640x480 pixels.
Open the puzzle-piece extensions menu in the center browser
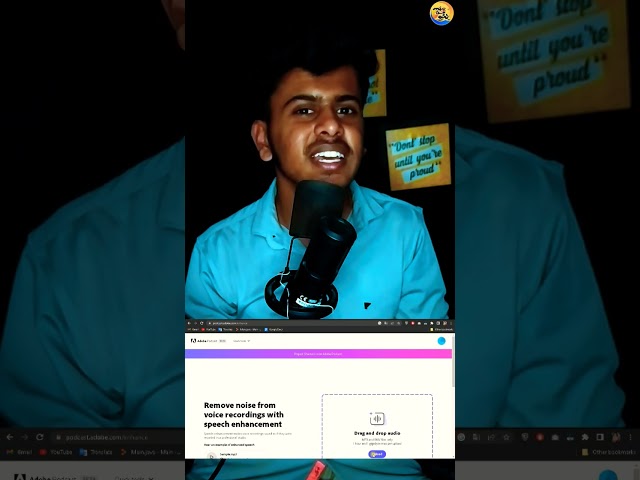[432, 323]
